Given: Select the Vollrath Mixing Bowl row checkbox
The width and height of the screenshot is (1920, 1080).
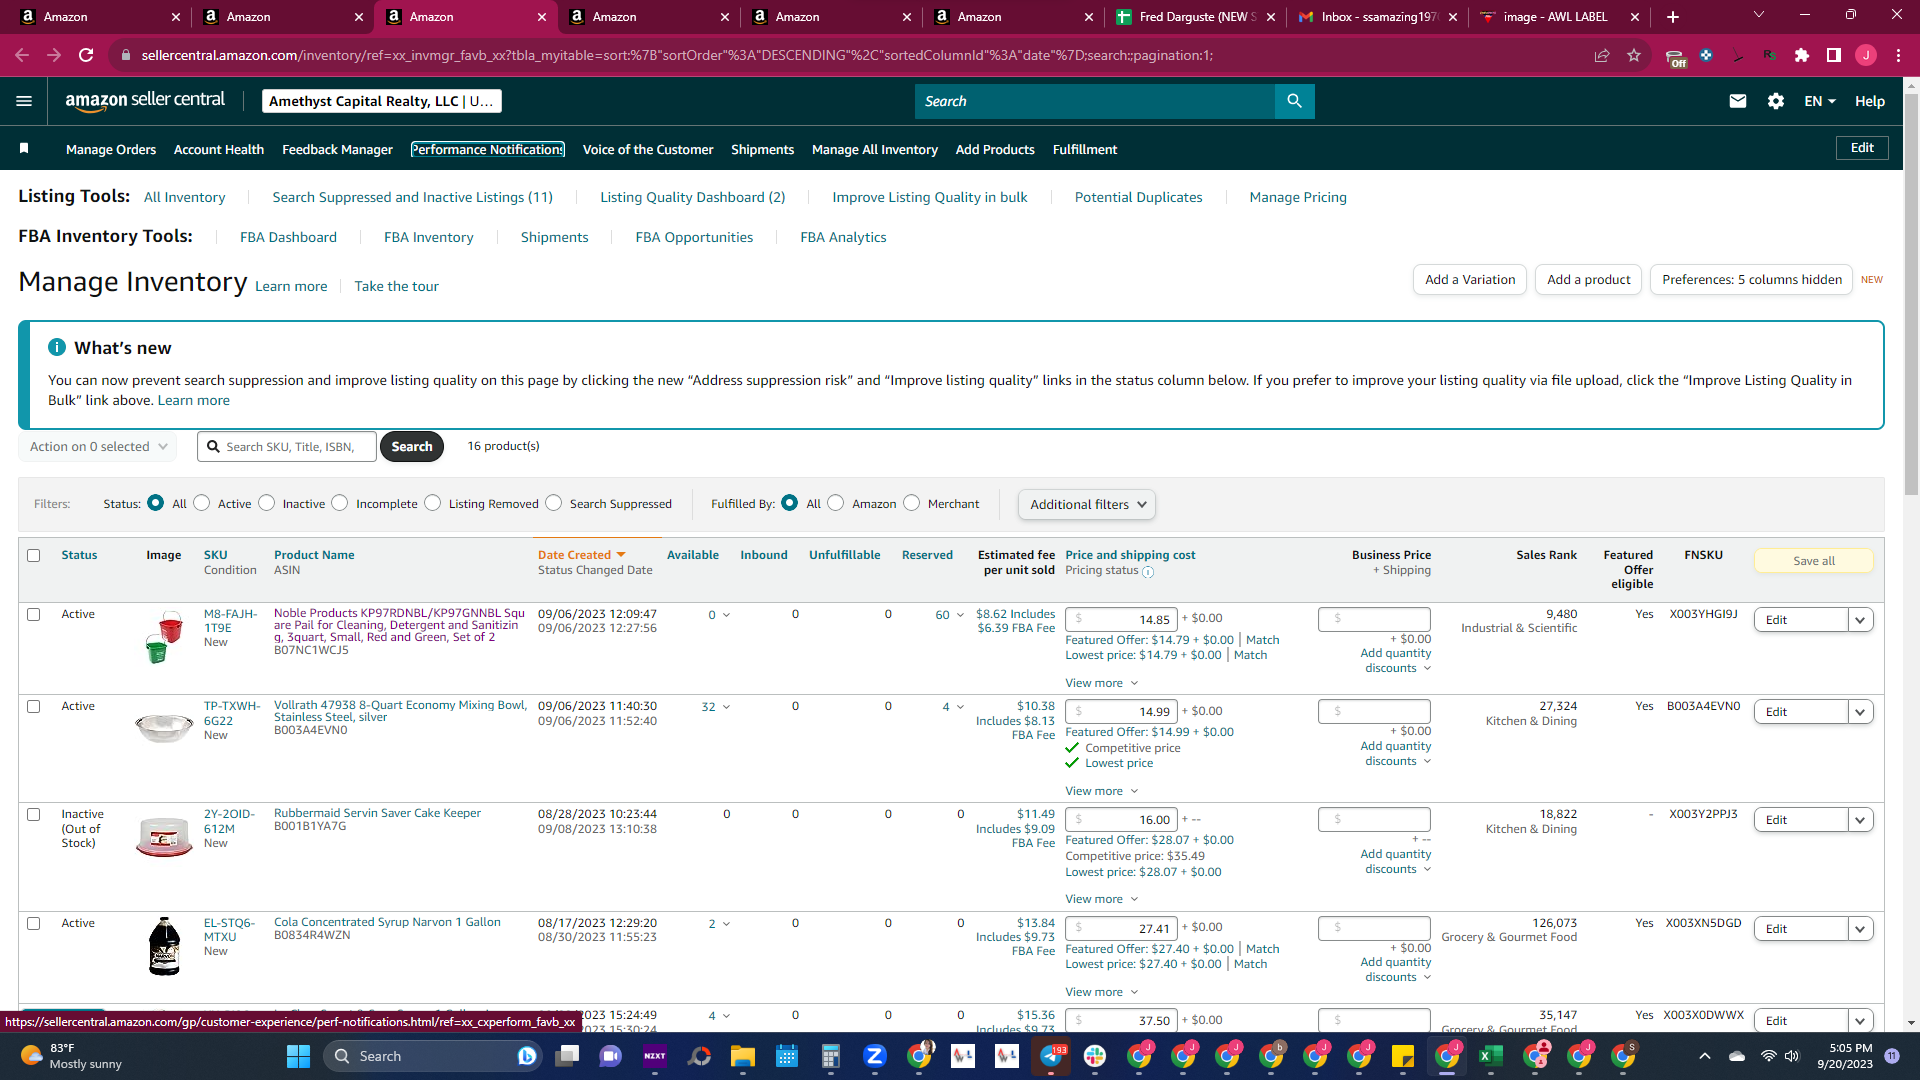Looking at the screenshot, I should 34,707.
